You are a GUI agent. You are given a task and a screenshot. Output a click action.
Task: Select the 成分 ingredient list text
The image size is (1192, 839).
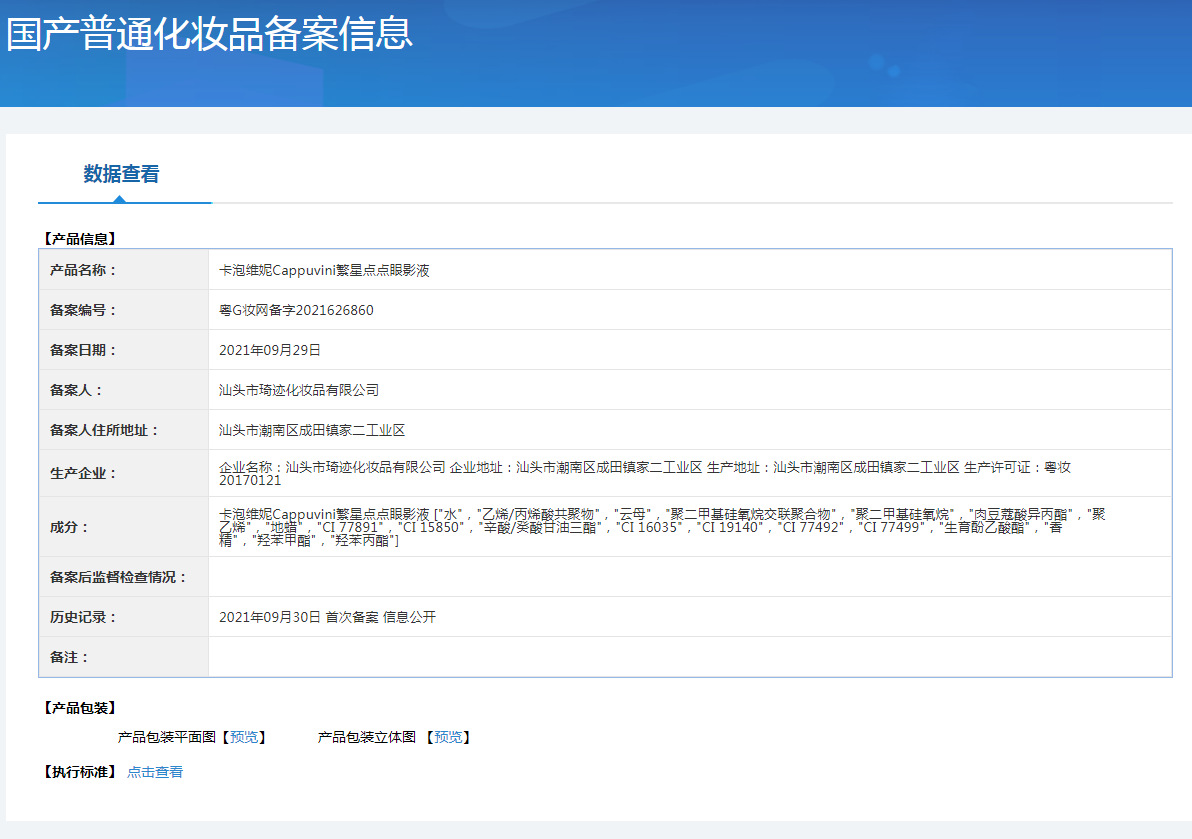coord(662,527)
